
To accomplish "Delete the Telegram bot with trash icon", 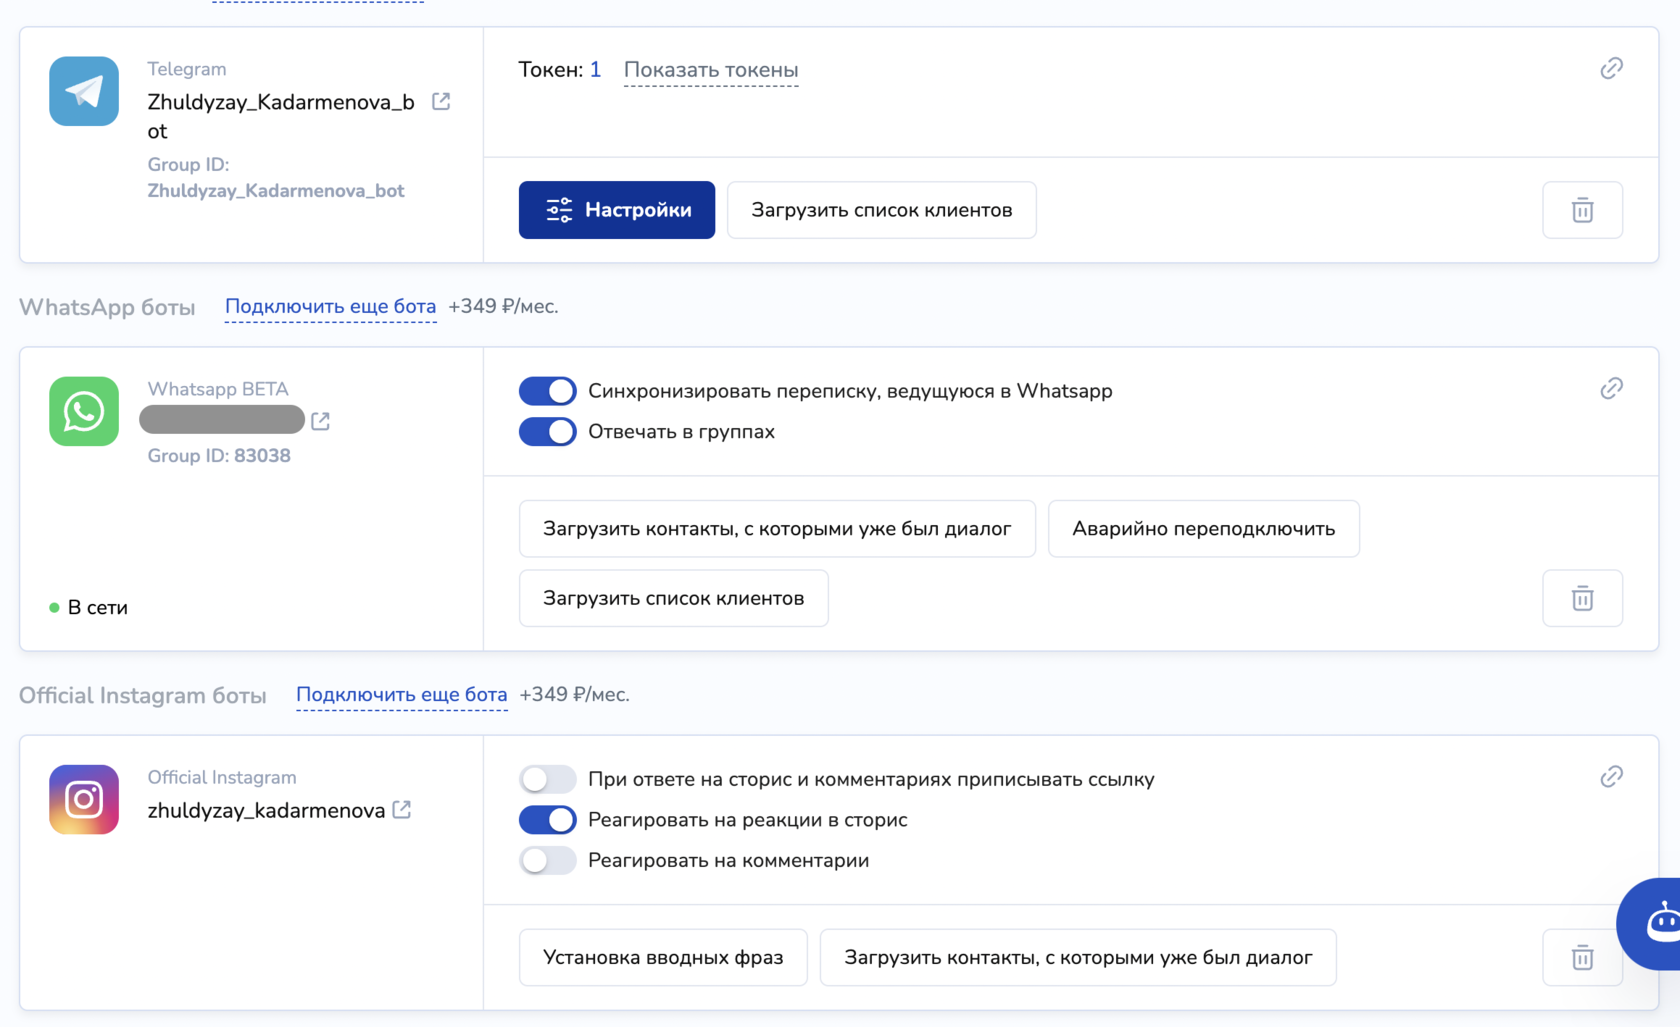I will (x=1582, y=210).
